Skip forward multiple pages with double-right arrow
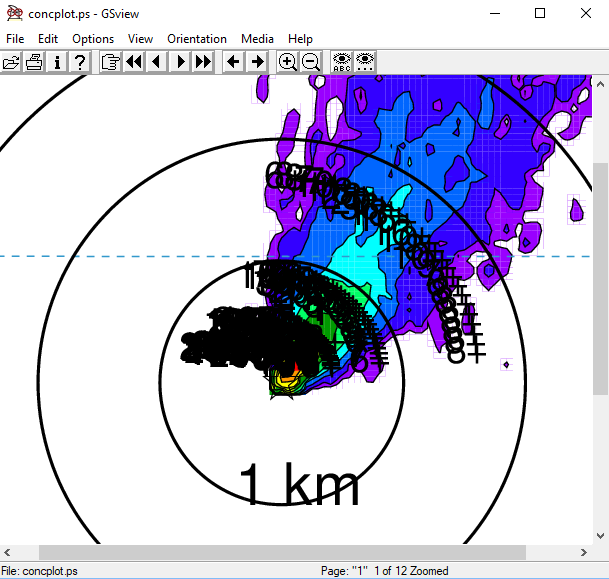This screenshot has height=579, width=609. coord(203,62)
